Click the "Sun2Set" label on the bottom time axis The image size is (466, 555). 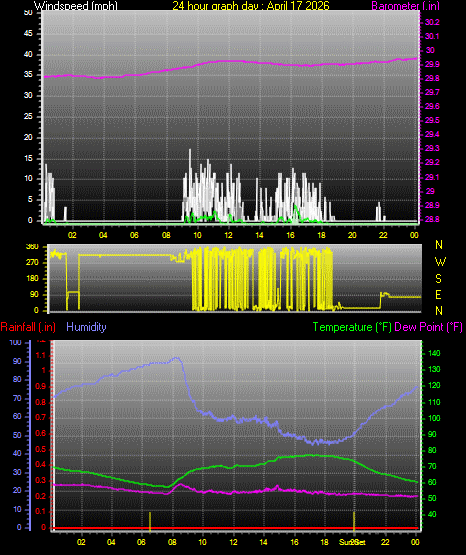[352, 542]
